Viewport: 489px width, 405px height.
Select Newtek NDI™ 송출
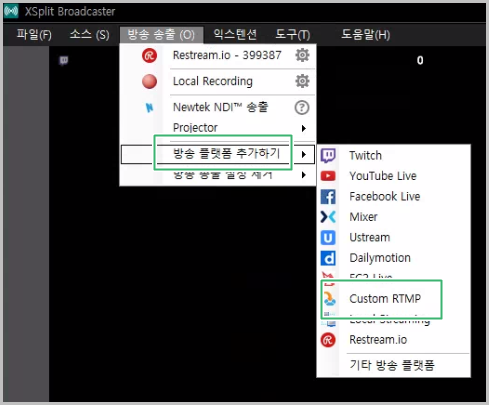tap(220, 107)
